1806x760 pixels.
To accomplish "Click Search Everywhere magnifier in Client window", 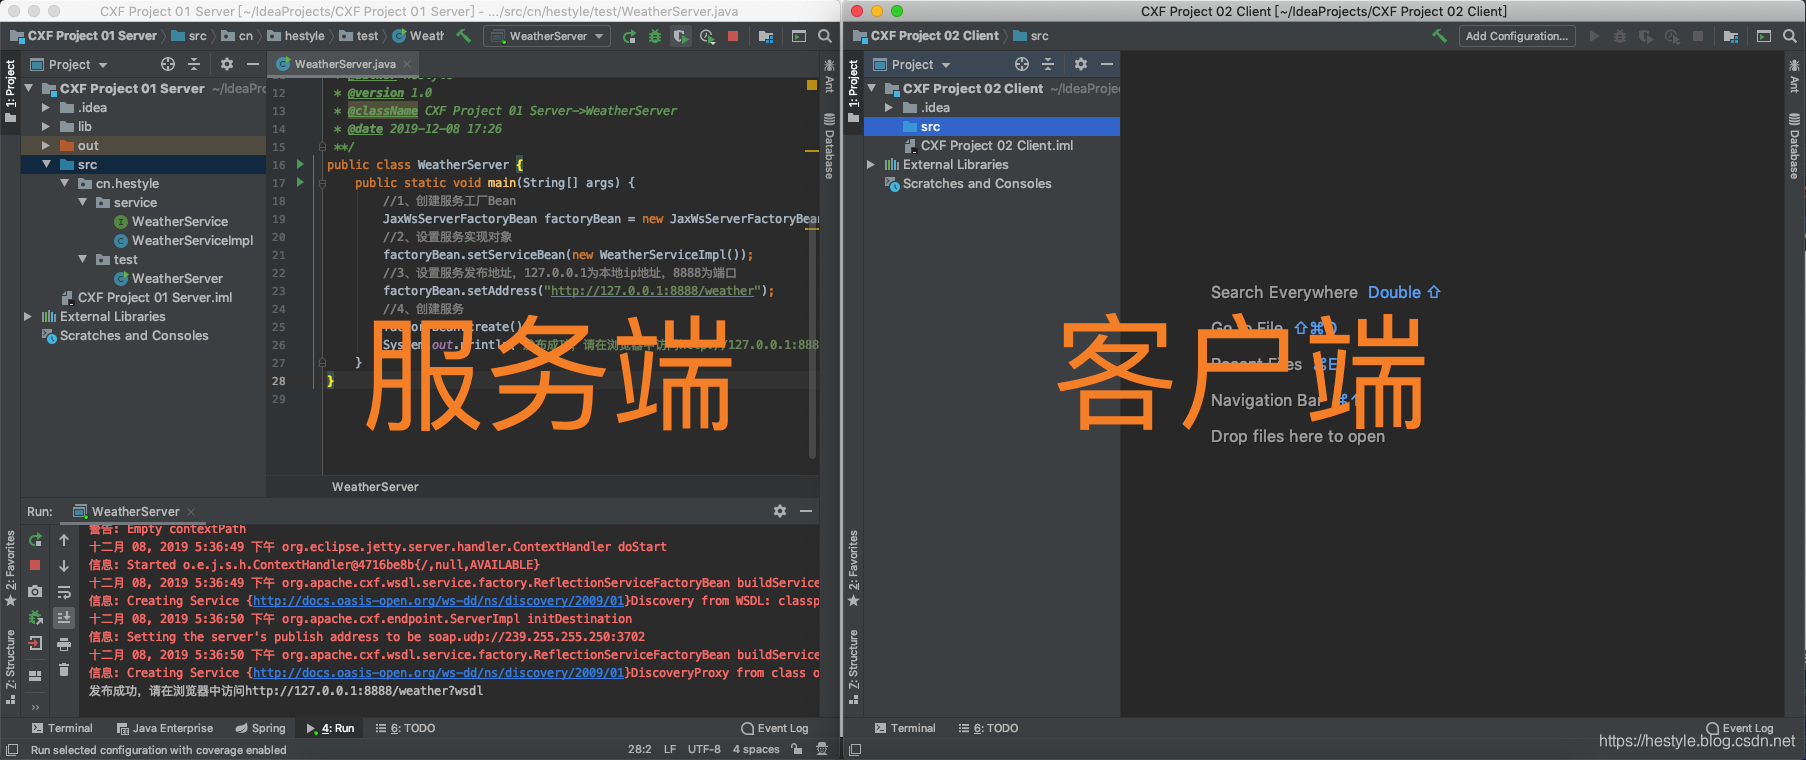I will point(1790,36).
